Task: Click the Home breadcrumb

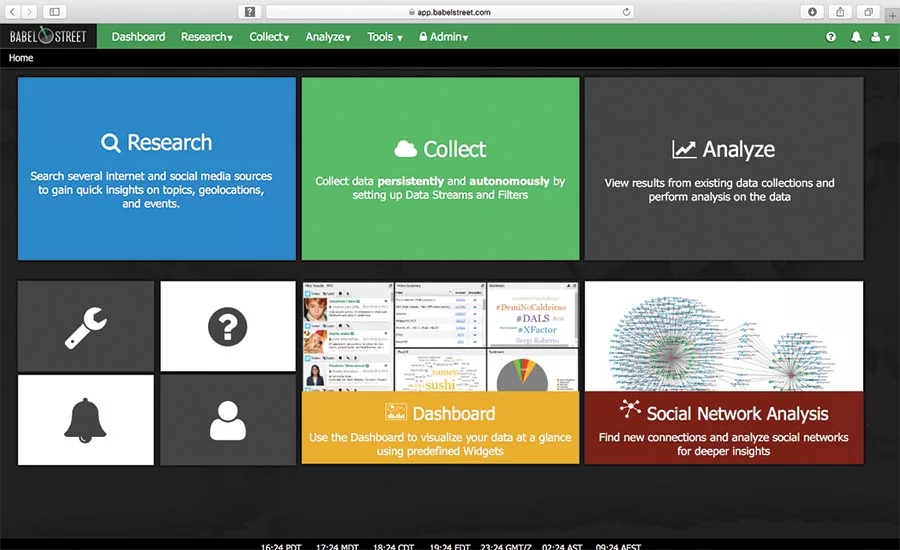Action: tap(21, 58)
